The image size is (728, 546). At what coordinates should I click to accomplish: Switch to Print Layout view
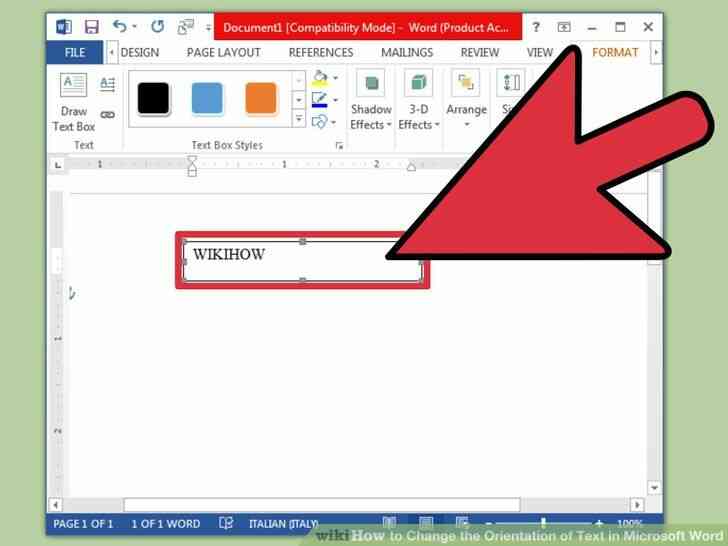point(426,523)
